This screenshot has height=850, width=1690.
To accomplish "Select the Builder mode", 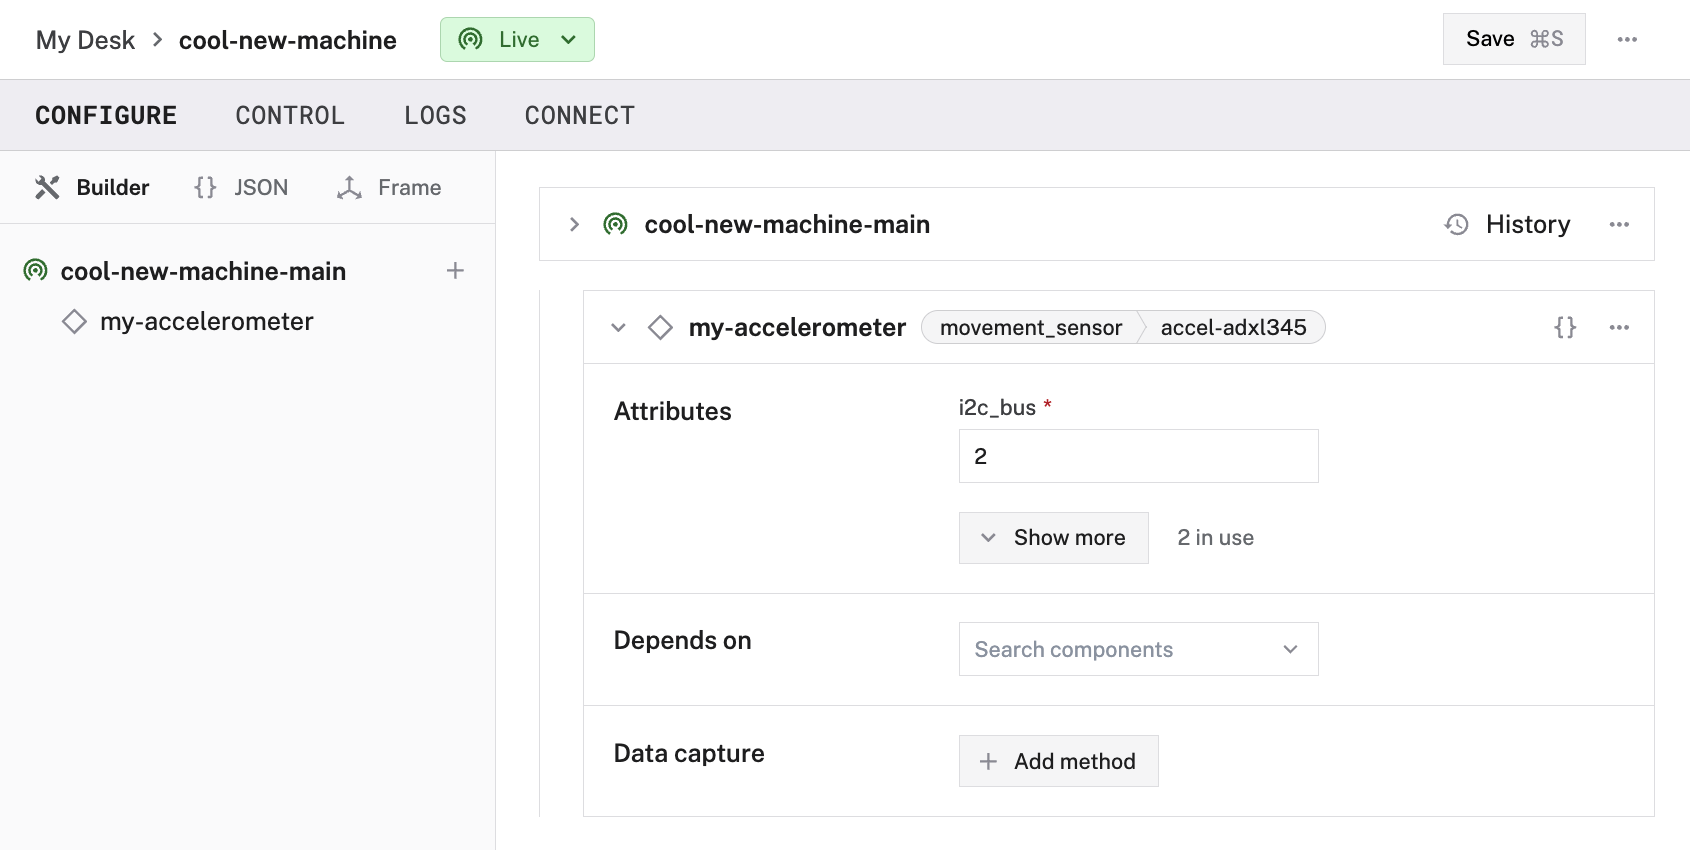I will click(93, 188).
